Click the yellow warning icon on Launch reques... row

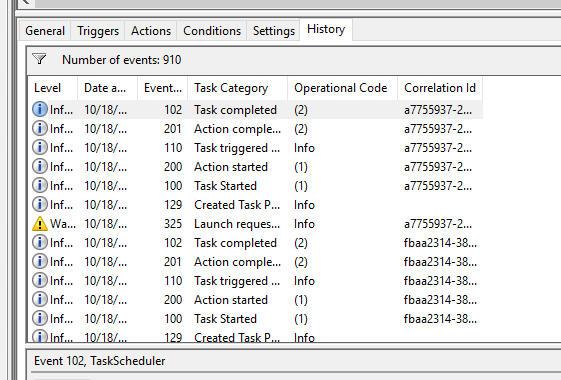point(40,224)
